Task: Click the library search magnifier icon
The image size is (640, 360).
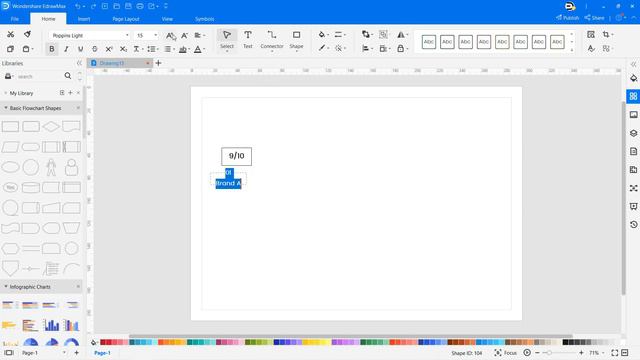Action: pyautogui.click(x=68, y=76)
